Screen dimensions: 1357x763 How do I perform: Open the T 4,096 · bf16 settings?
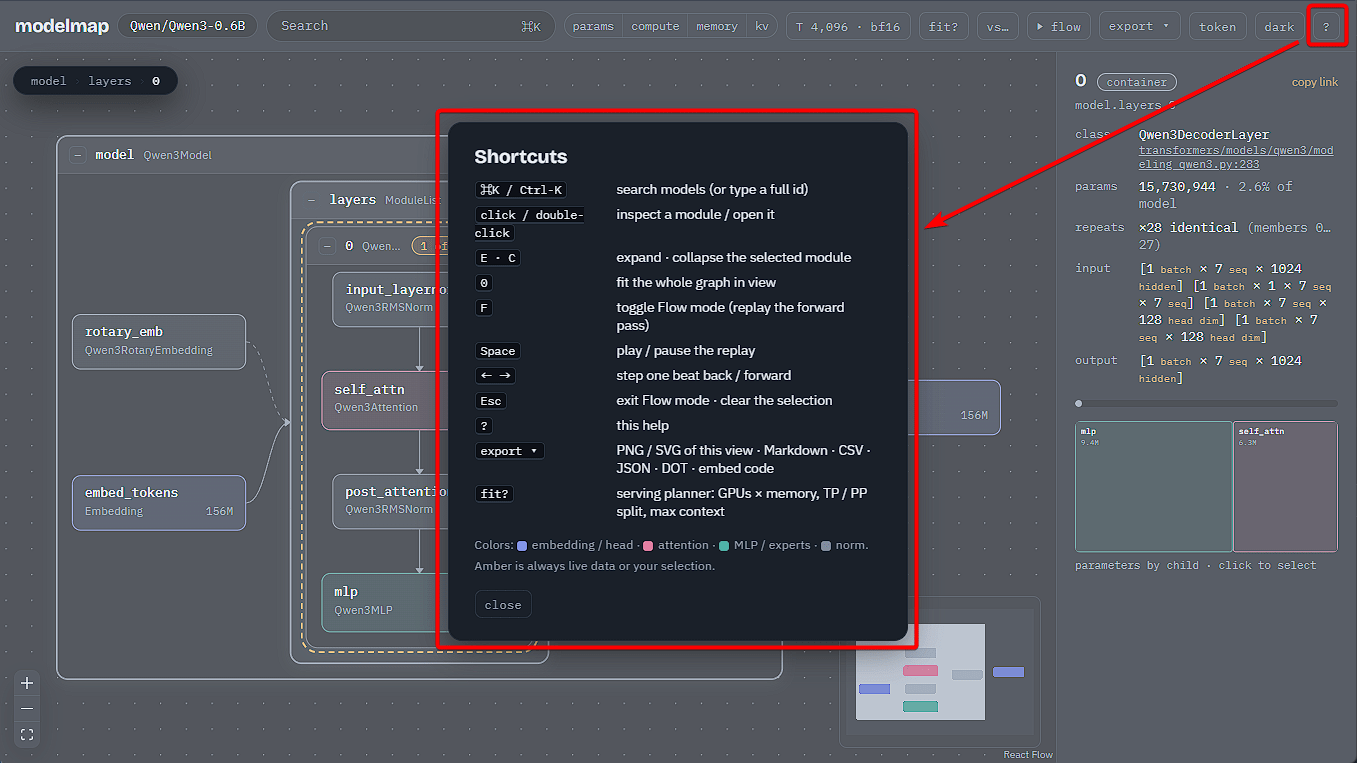[848, 26]
